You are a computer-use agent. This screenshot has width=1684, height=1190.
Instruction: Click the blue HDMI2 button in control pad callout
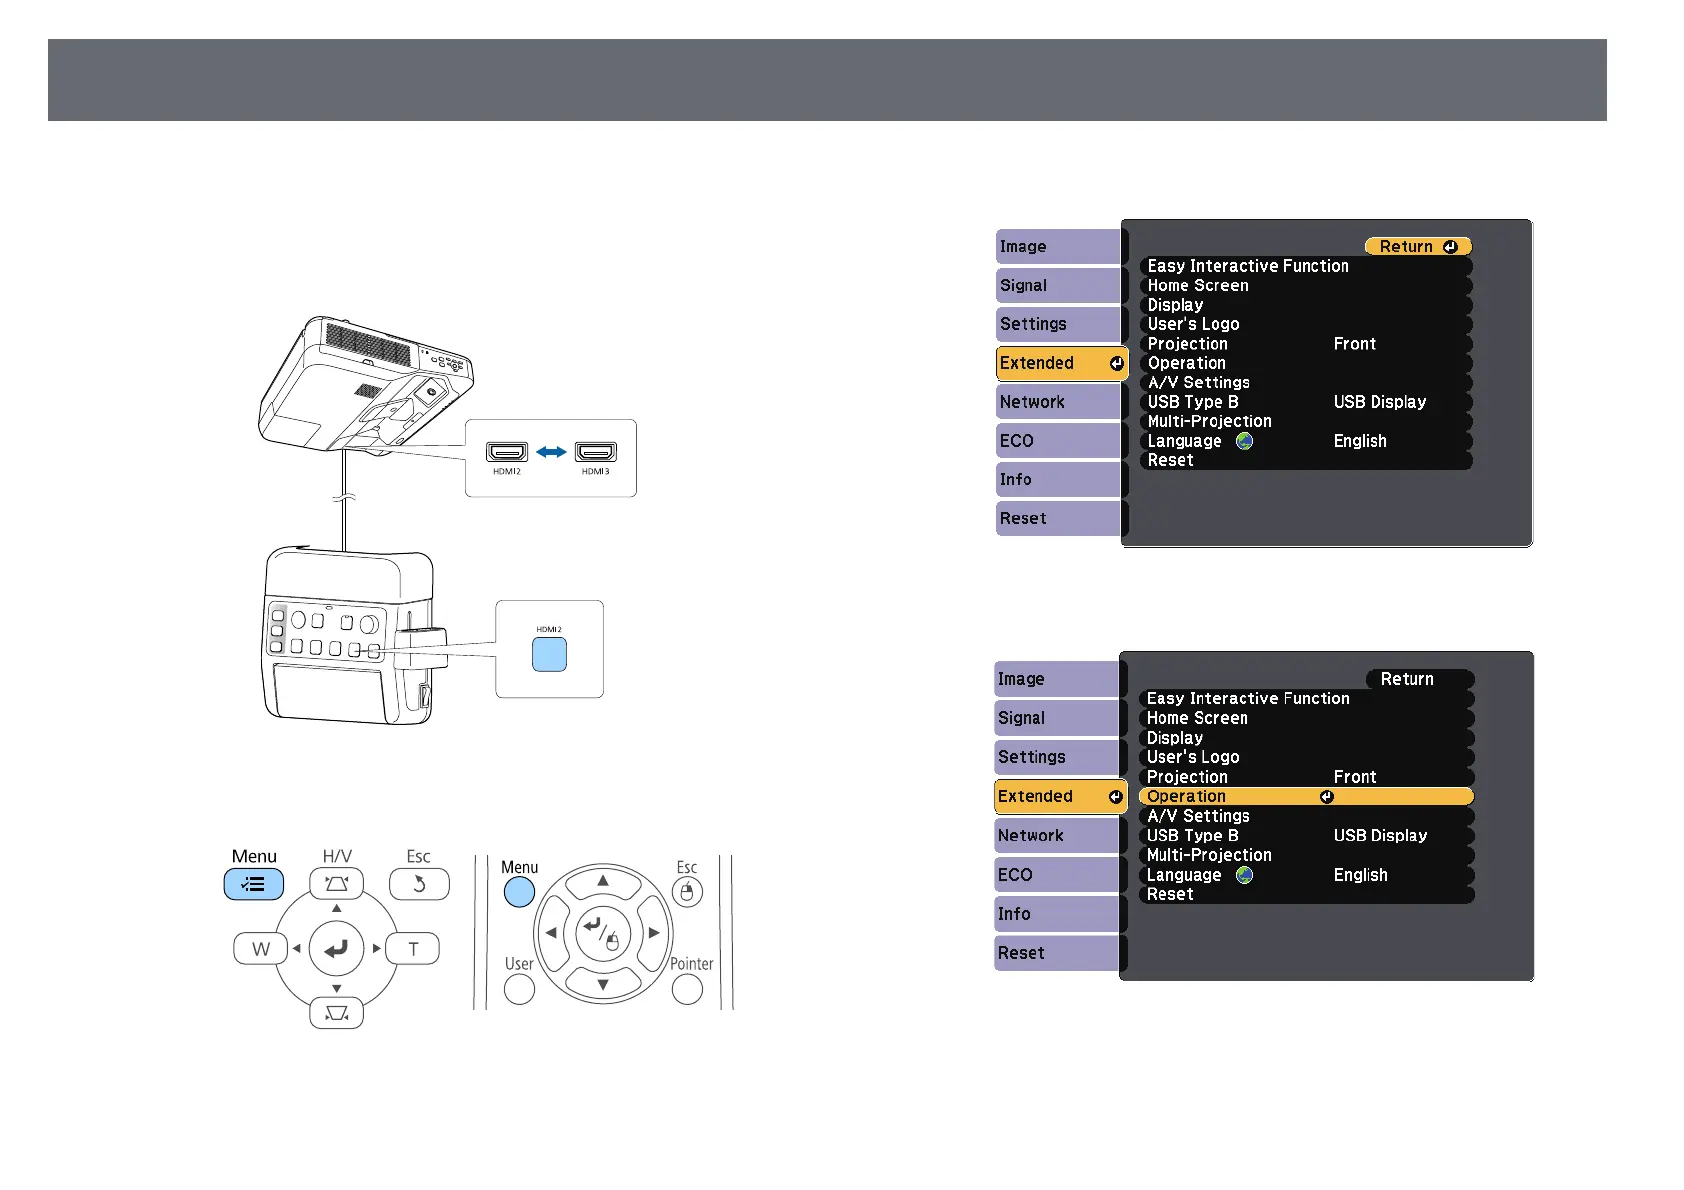tap(549, 655)
